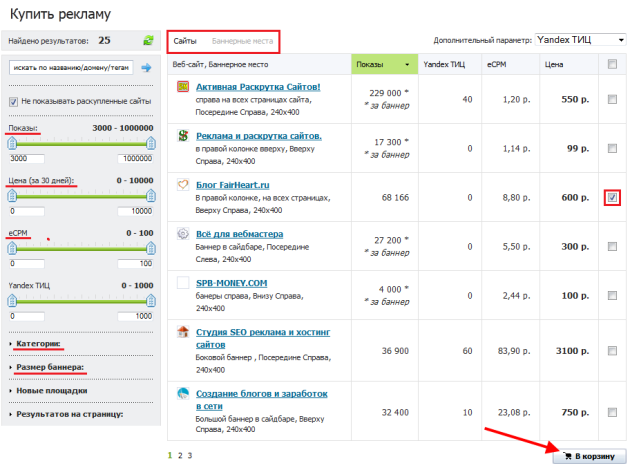
Task: Check the select-all checkbox in table header
Action: click(x=612, y=64)
